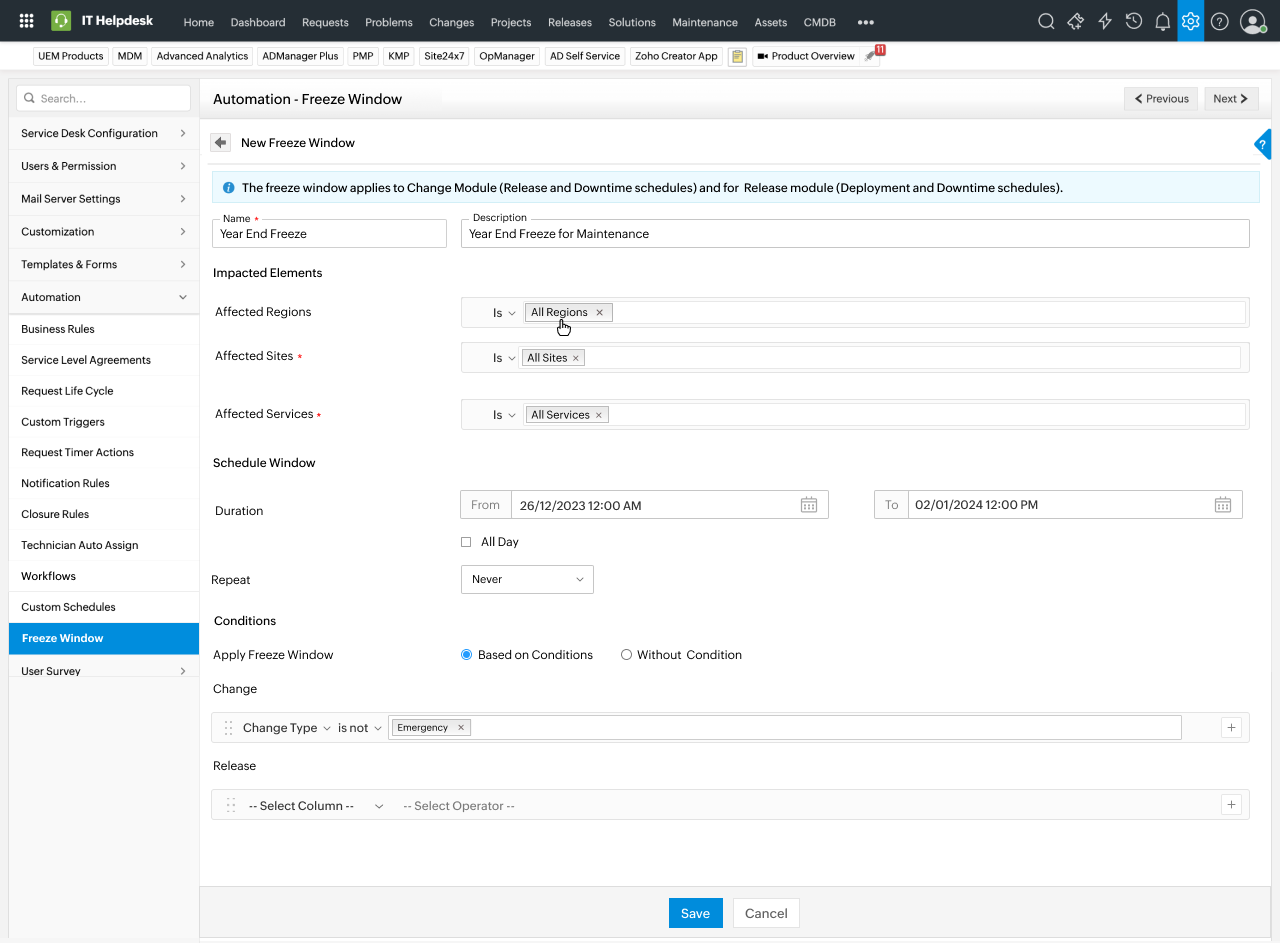Open the global search icon
This screenshot has width=1280, height=943.
[x=1045, y=20]
